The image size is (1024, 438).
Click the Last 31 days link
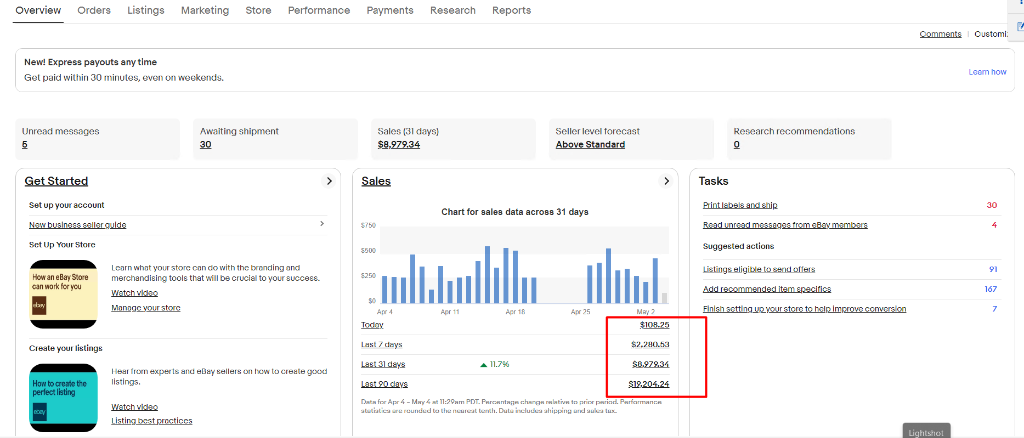[383, 364]
